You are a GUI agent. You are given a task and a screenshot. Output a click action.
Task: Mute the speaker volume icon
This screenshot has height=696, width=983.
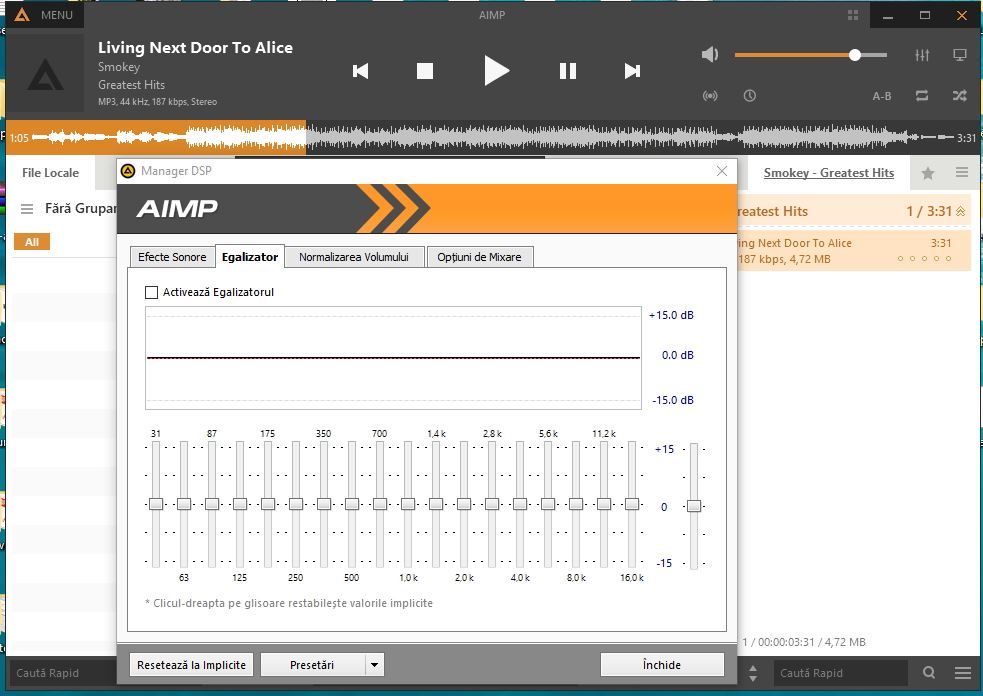(x=710, y=55)
